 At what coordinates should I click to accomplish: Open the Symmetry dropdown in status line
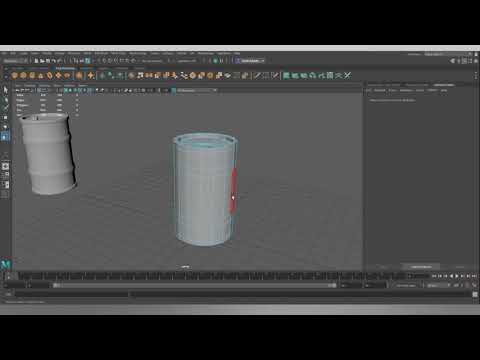(x=187, y=61)
